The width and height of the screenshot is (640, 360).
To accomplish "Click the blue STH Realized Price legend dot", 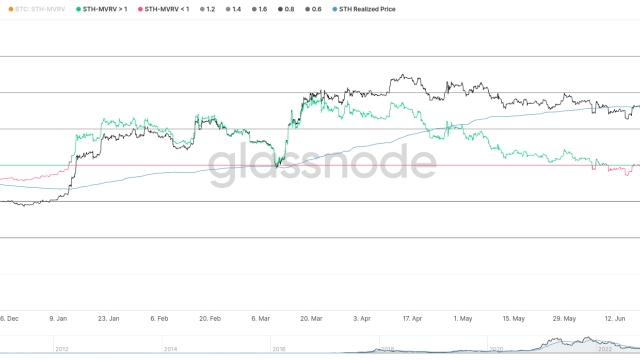I will coord(335,9).
